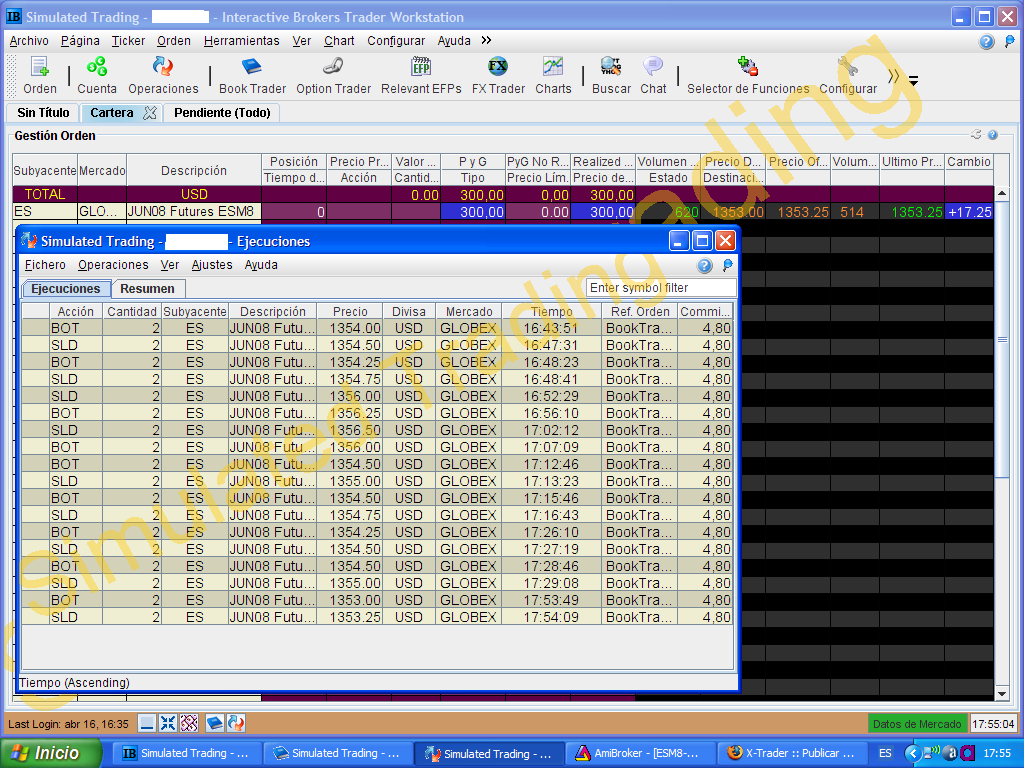This screenshot has width=1024, height=768.
Task: Click the Datos de Mercado status button
Action: (x=917, y=724)
